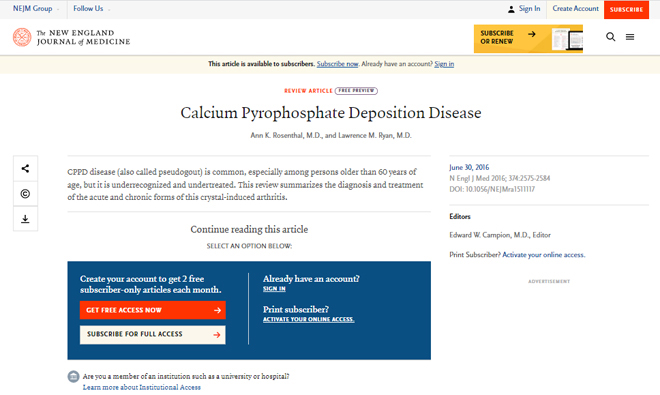The width and height of the screenshot is (660, 395).
Task: Click the share icon in sidebar
Action: (25, 168)
